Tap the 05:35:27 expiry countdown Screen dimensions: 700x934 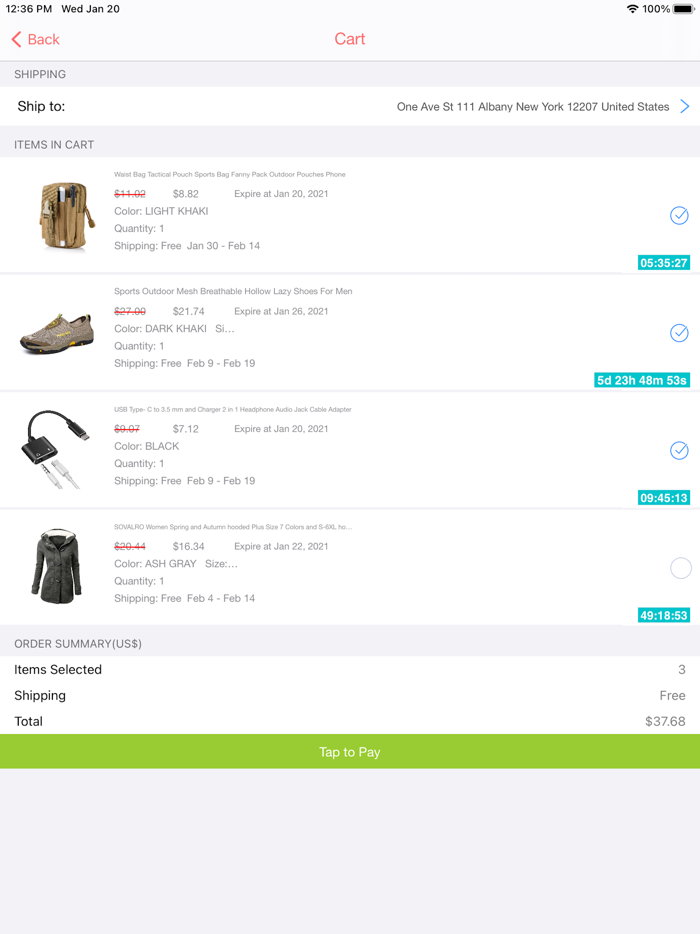point(663,262)
